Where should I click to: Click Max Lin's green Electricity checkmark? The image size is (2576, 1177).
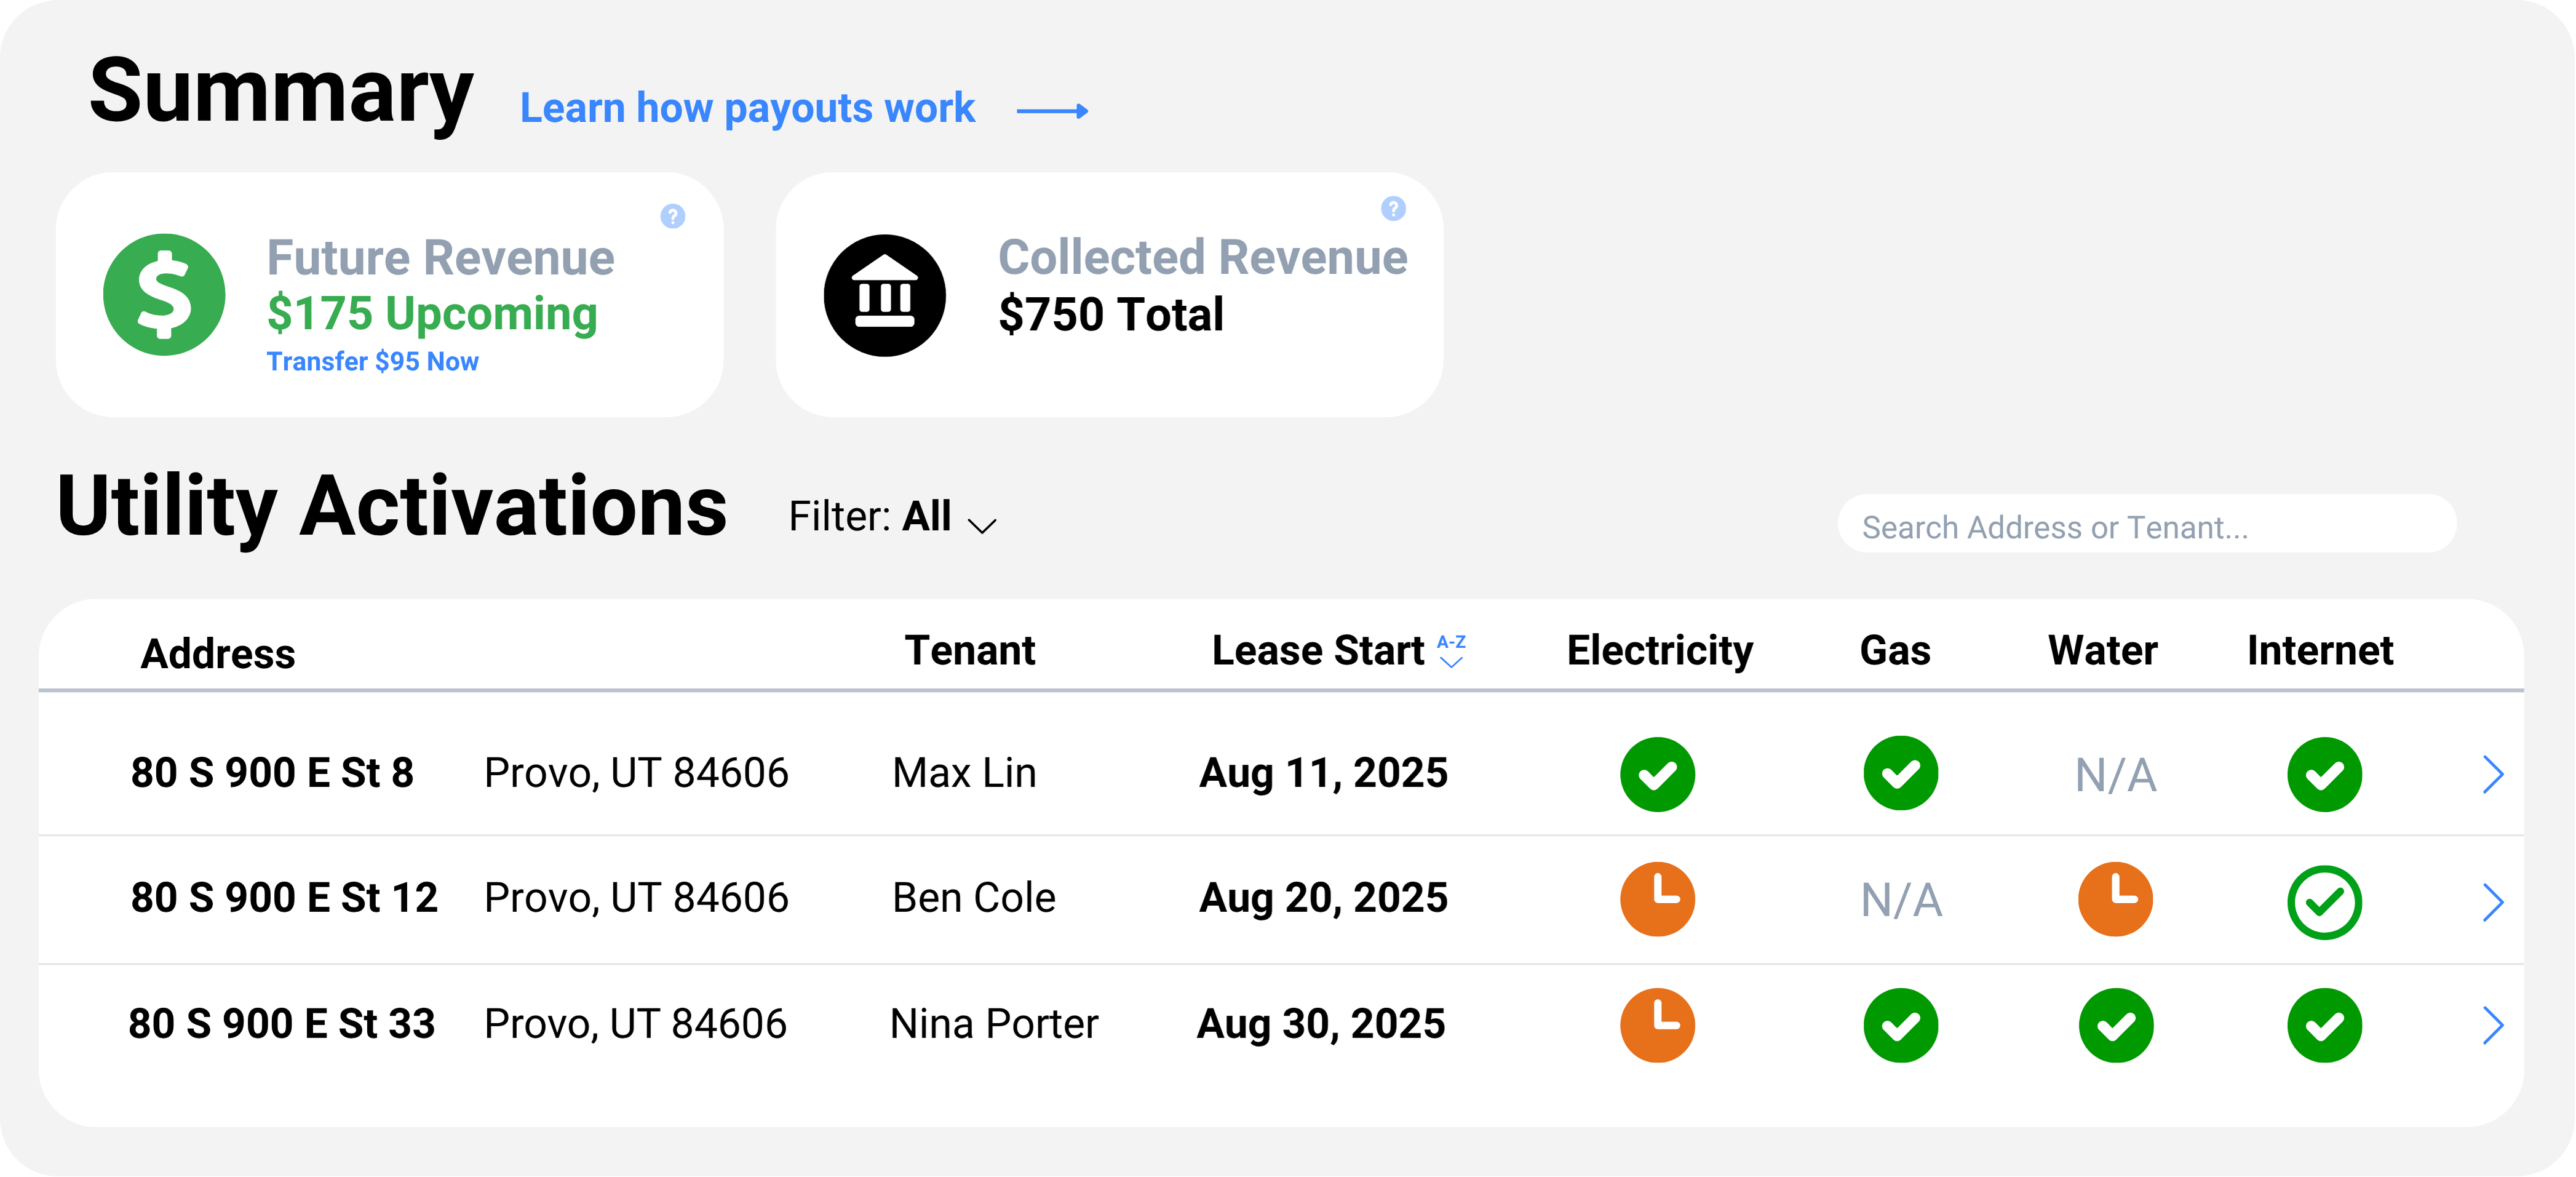1657,774
